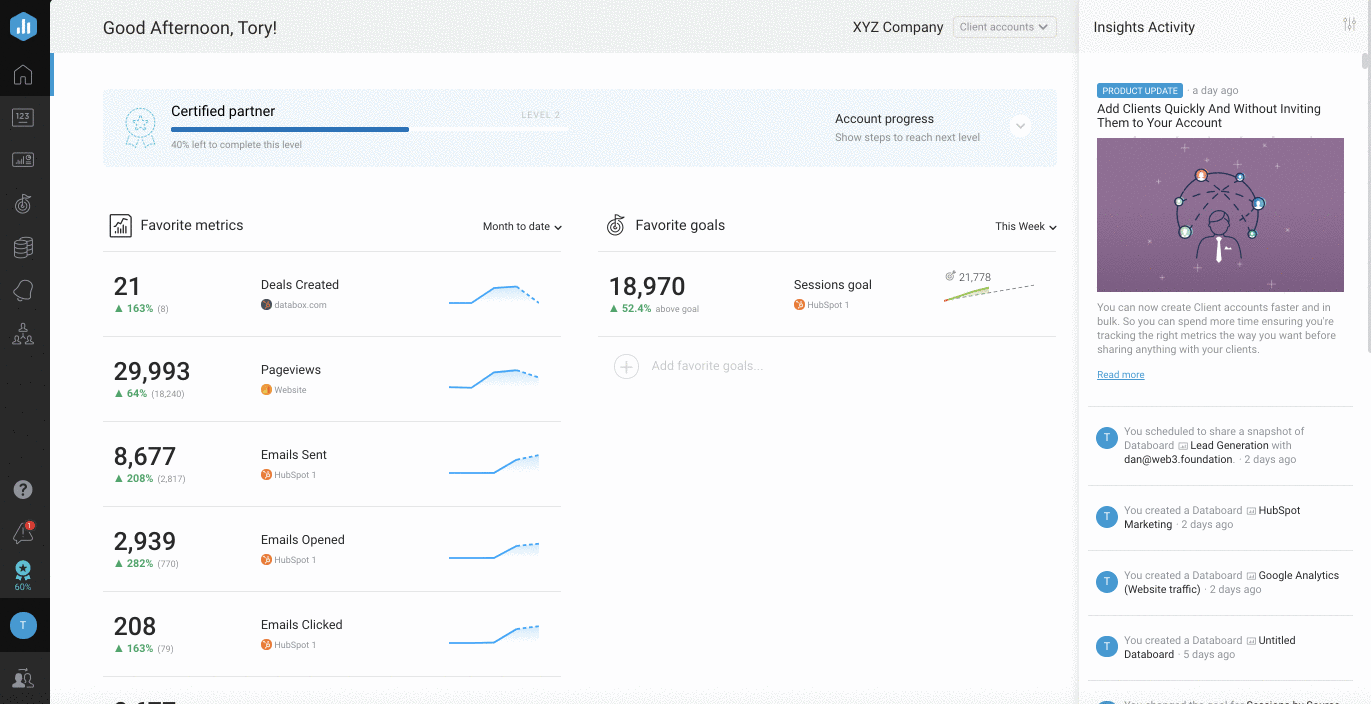Open the Read more link

(x=1120, y=375)
